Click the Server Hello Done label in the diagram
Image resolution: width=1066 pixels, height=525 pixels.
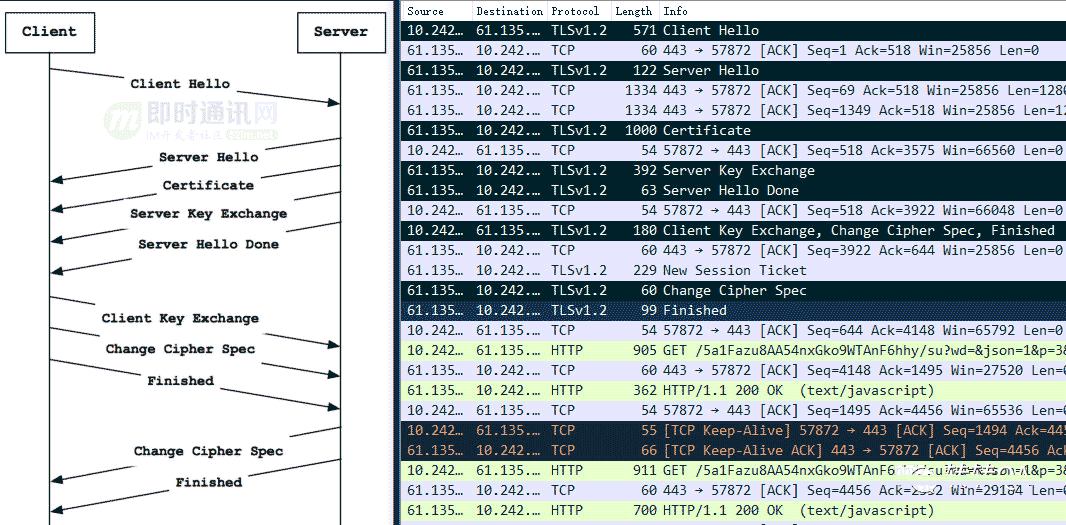(209, 244)
